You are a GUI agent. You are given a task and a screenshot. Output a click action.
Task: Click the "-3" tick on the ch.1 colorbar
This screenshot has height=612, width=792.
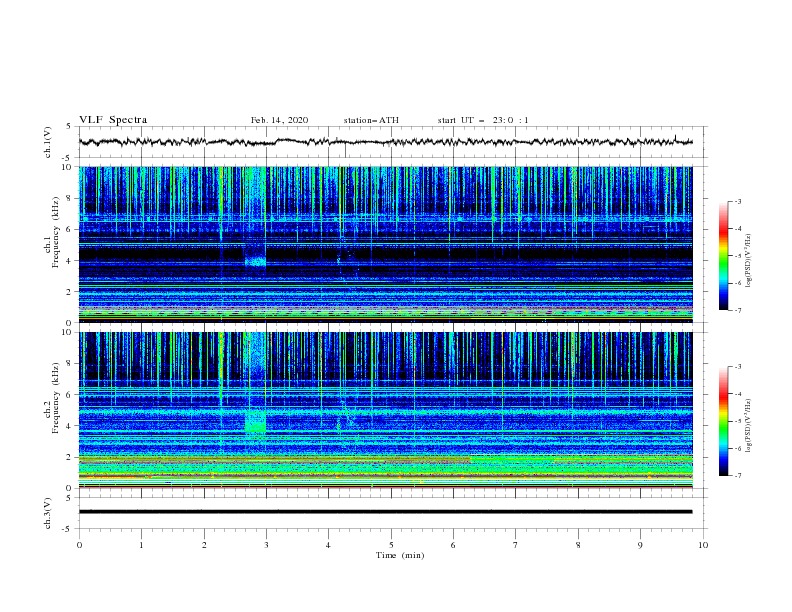pos(738,201)
